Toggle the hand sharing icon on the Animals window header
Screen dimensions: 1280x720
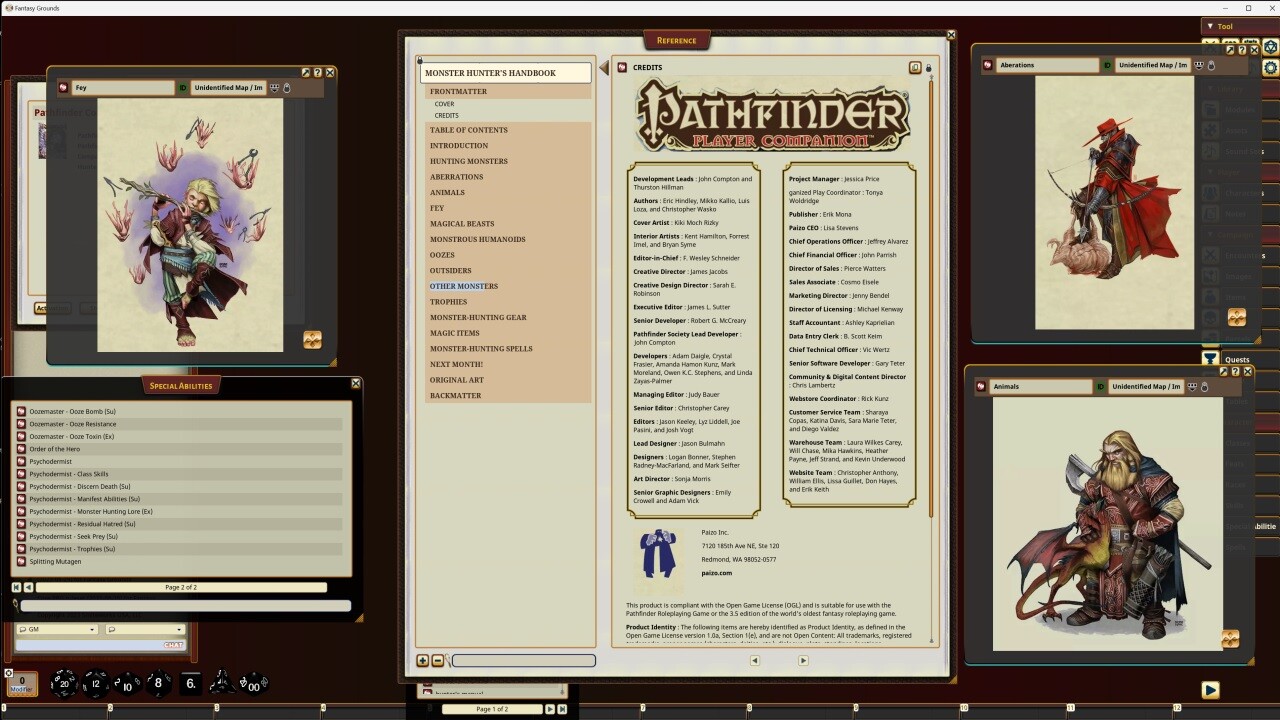[1206, 387]
